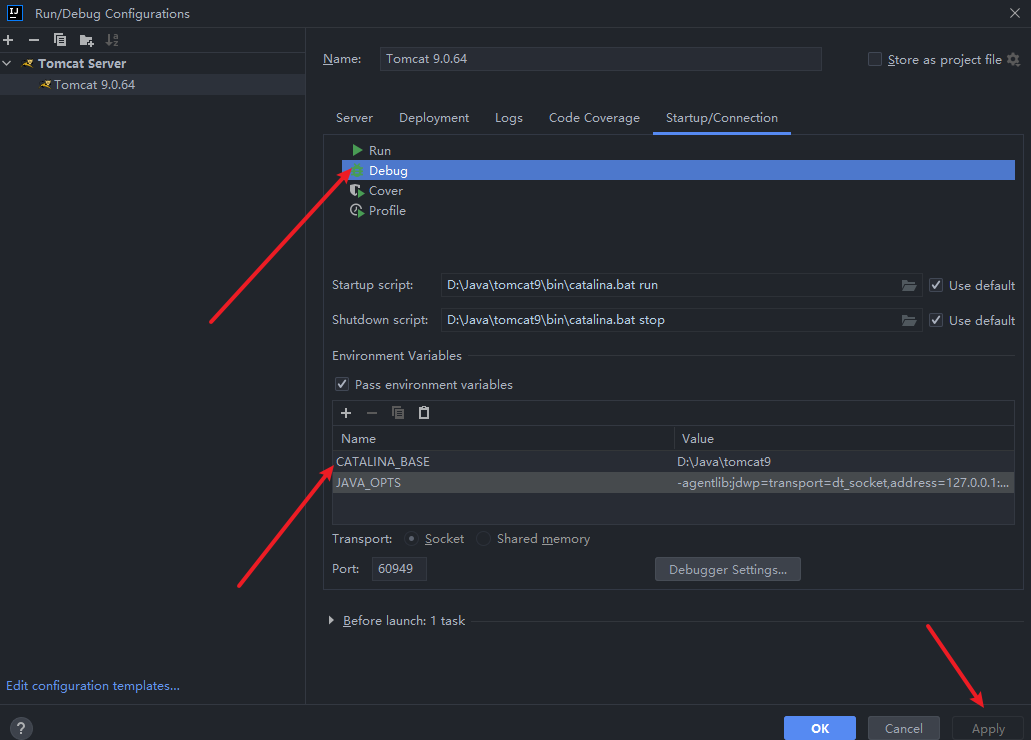
Task: Click the help question mark icon
Action: click(x=21, y=728)
